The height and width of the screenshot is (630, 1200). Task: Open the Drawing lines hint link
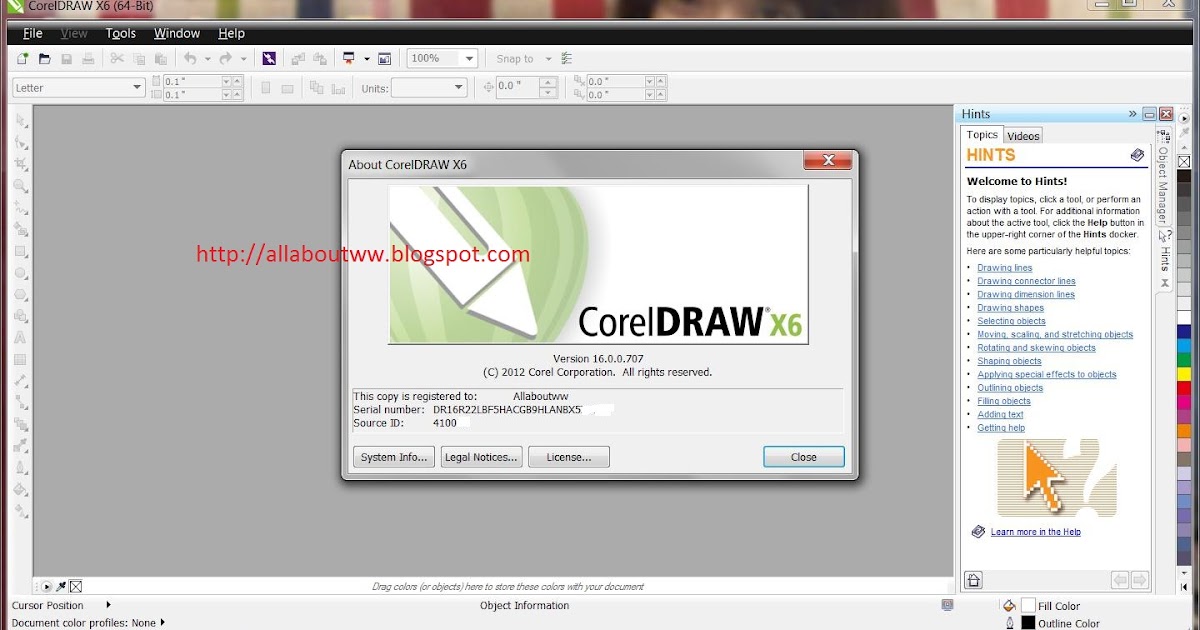[x=1005, y=268]
